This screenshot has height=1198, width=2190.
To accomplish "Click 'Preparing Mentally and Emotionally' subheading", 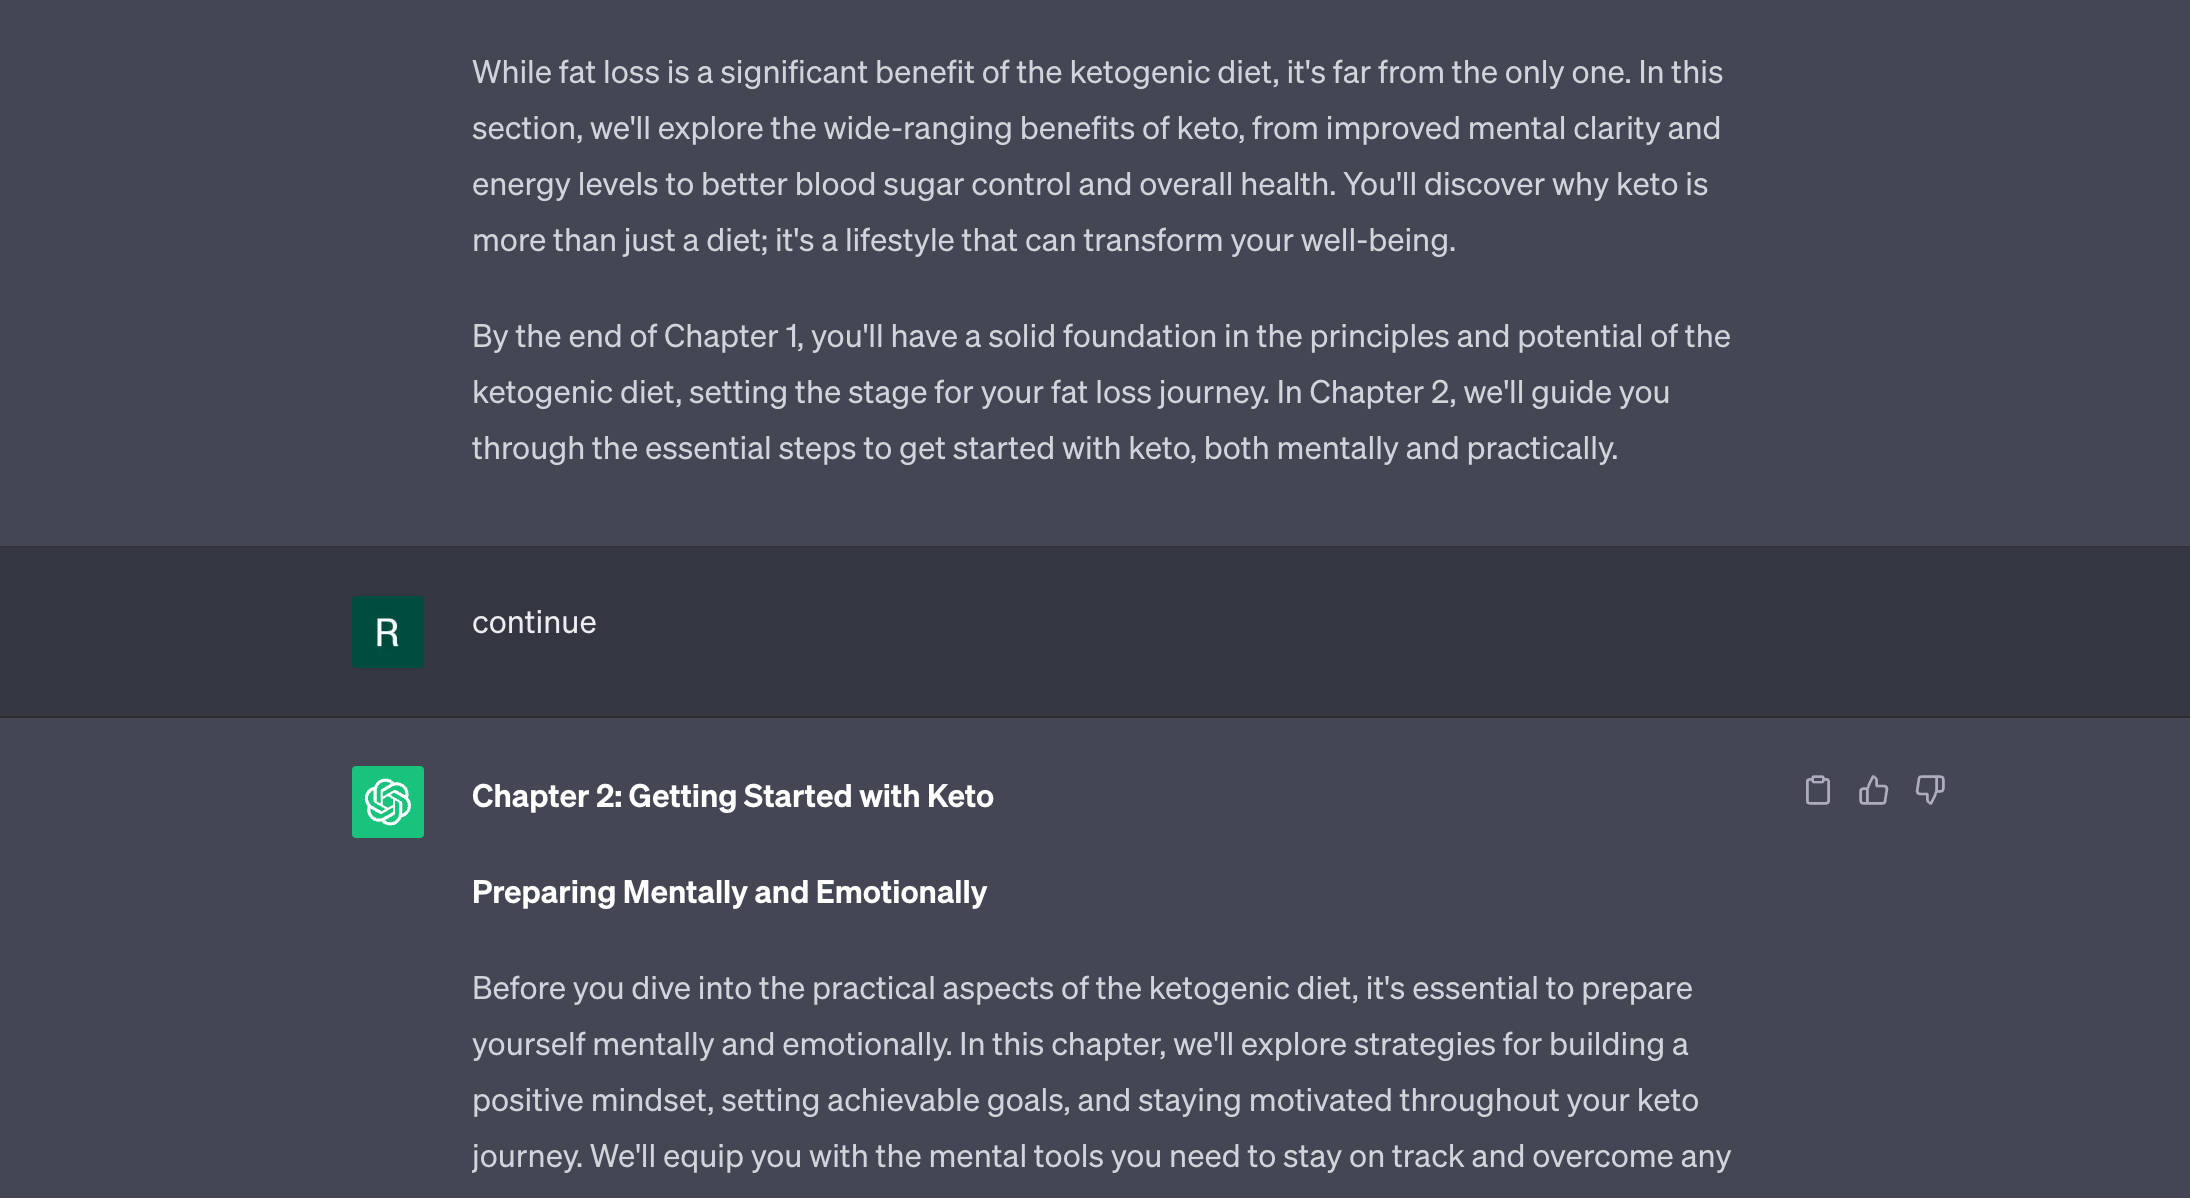I will coord(729,892).
